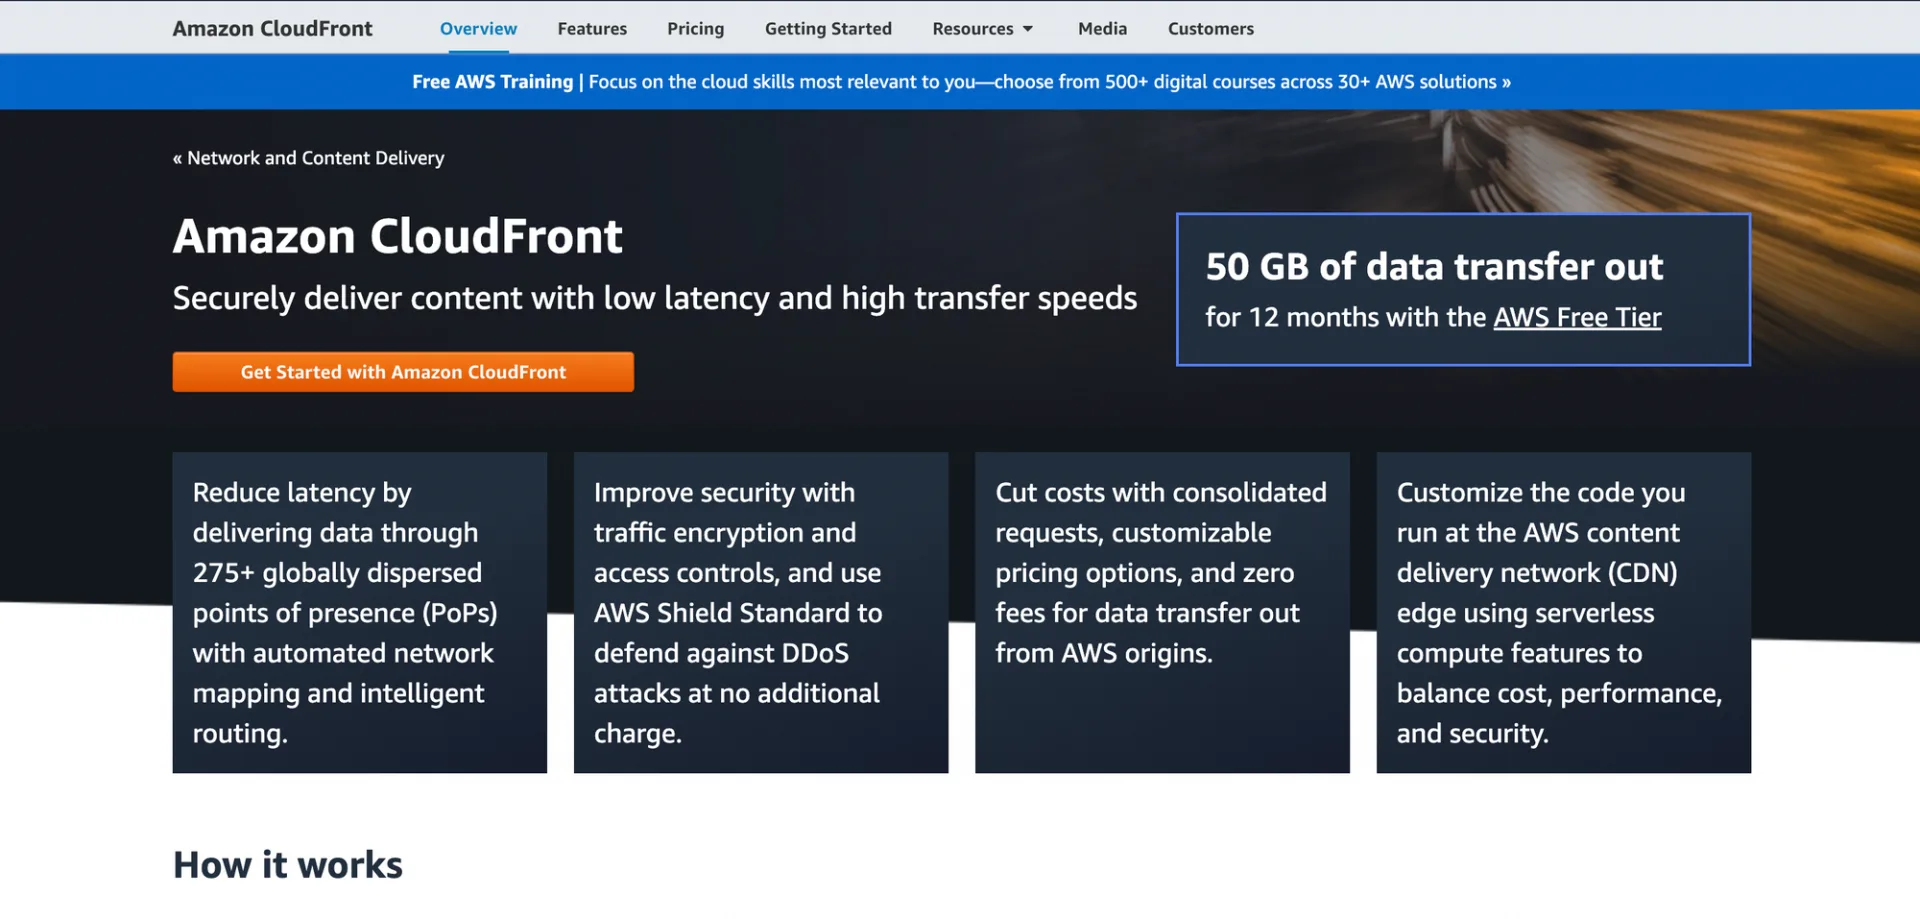
Task: Open the Free AWS Training banner link
Action: point(961,82)
